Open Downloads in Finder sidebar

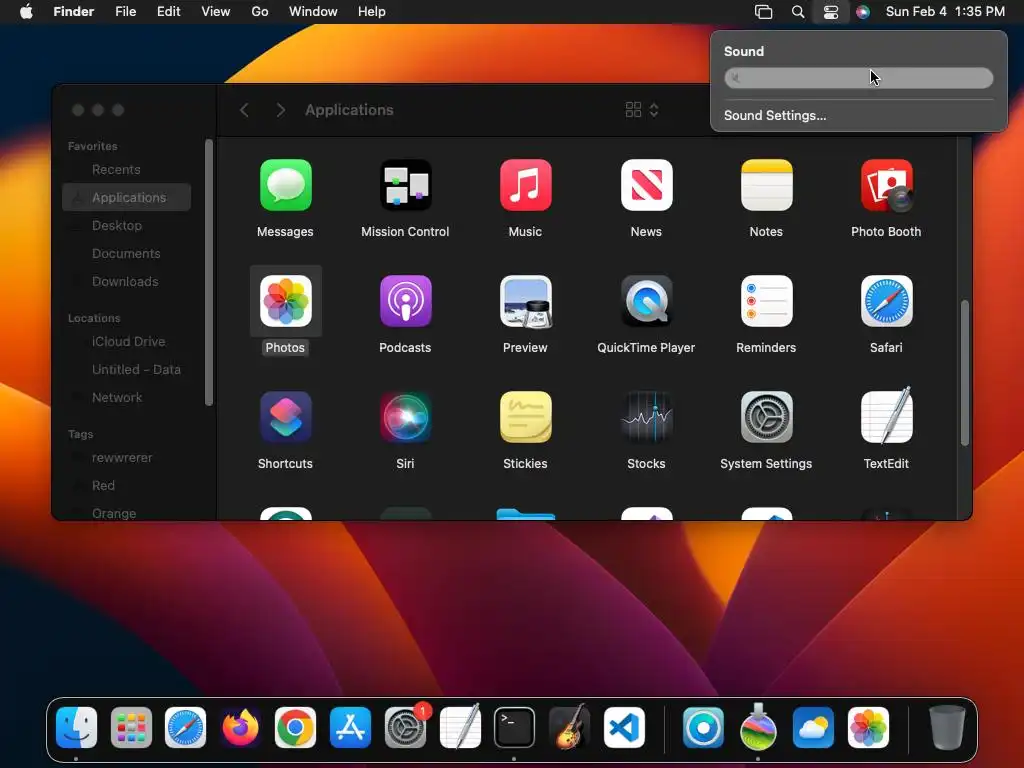(x=127, y=281)
